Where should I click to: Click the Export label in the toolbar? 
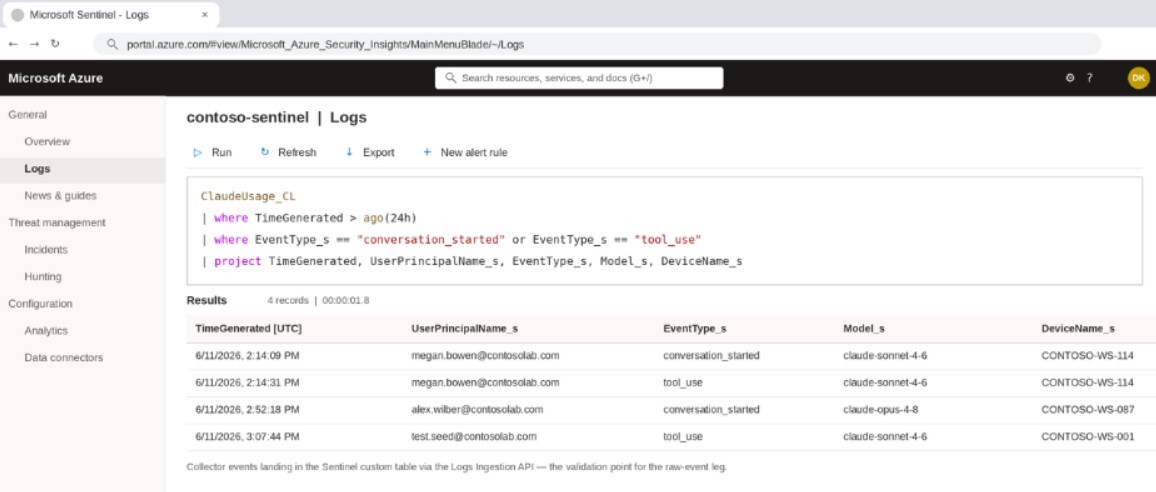point(378,153)
